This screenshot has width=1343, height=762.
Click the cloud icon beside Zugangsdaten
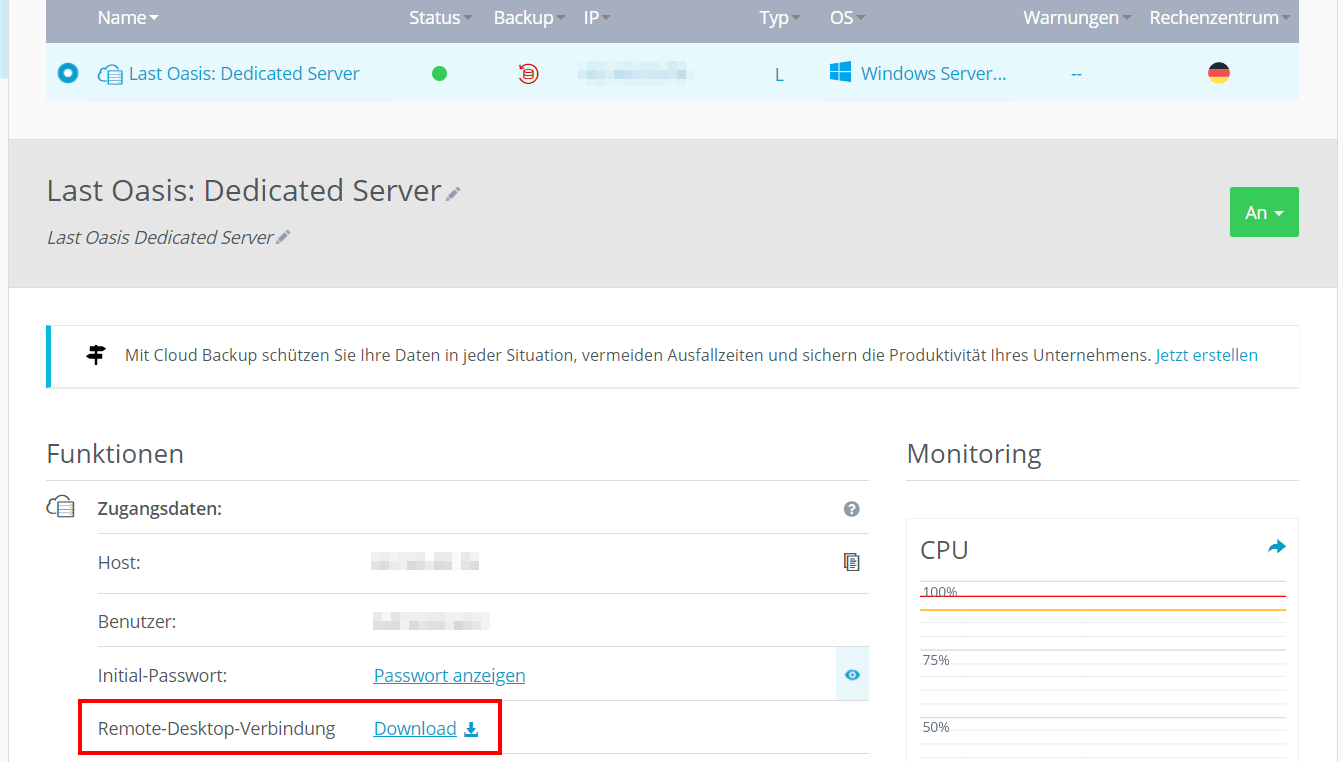pos(61,507)
